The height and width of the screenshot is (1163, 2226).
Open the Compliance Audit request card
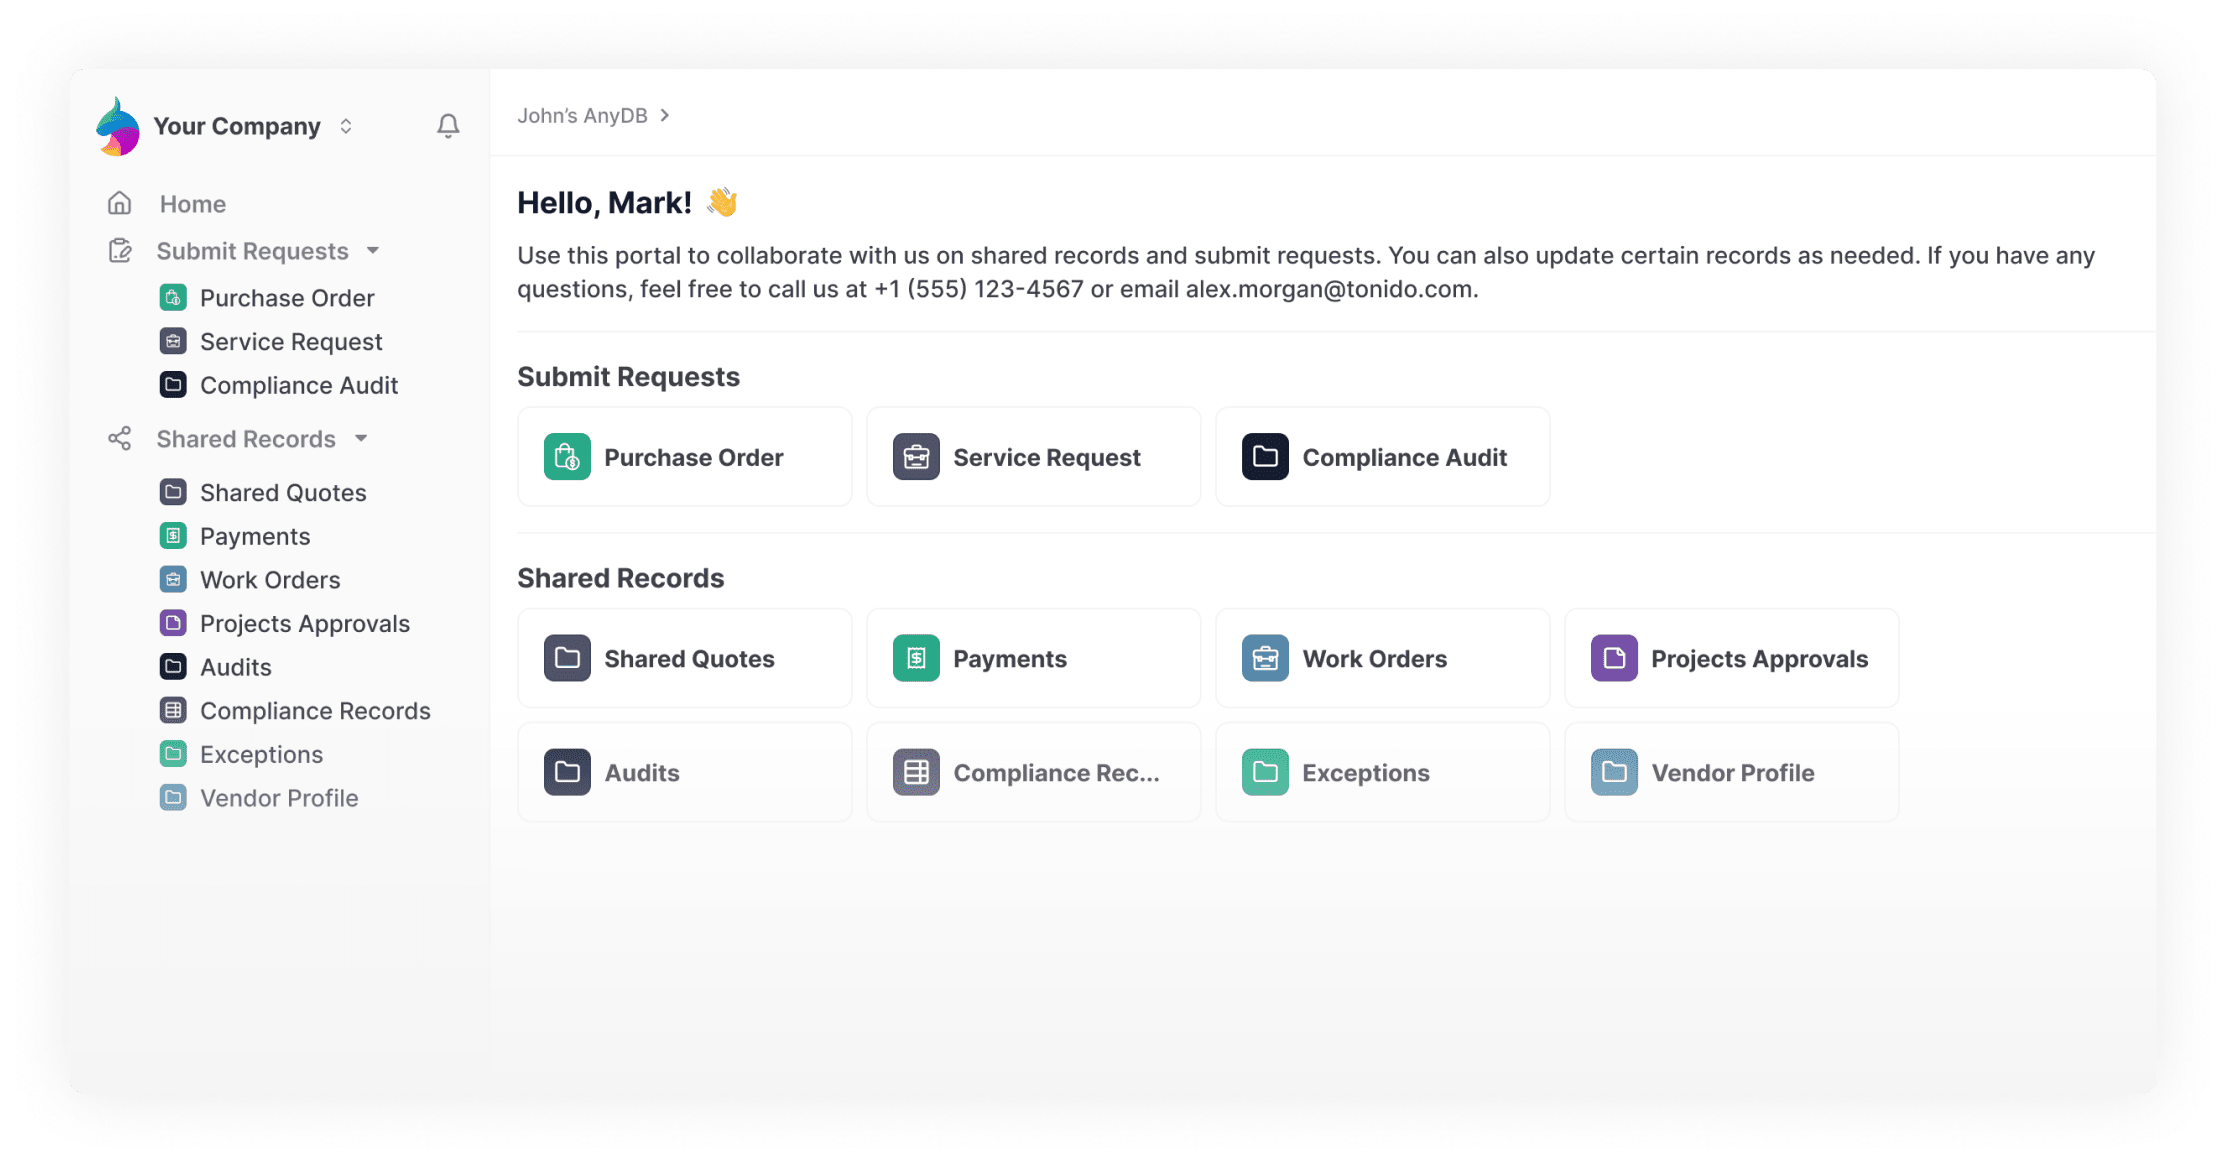1382,457
